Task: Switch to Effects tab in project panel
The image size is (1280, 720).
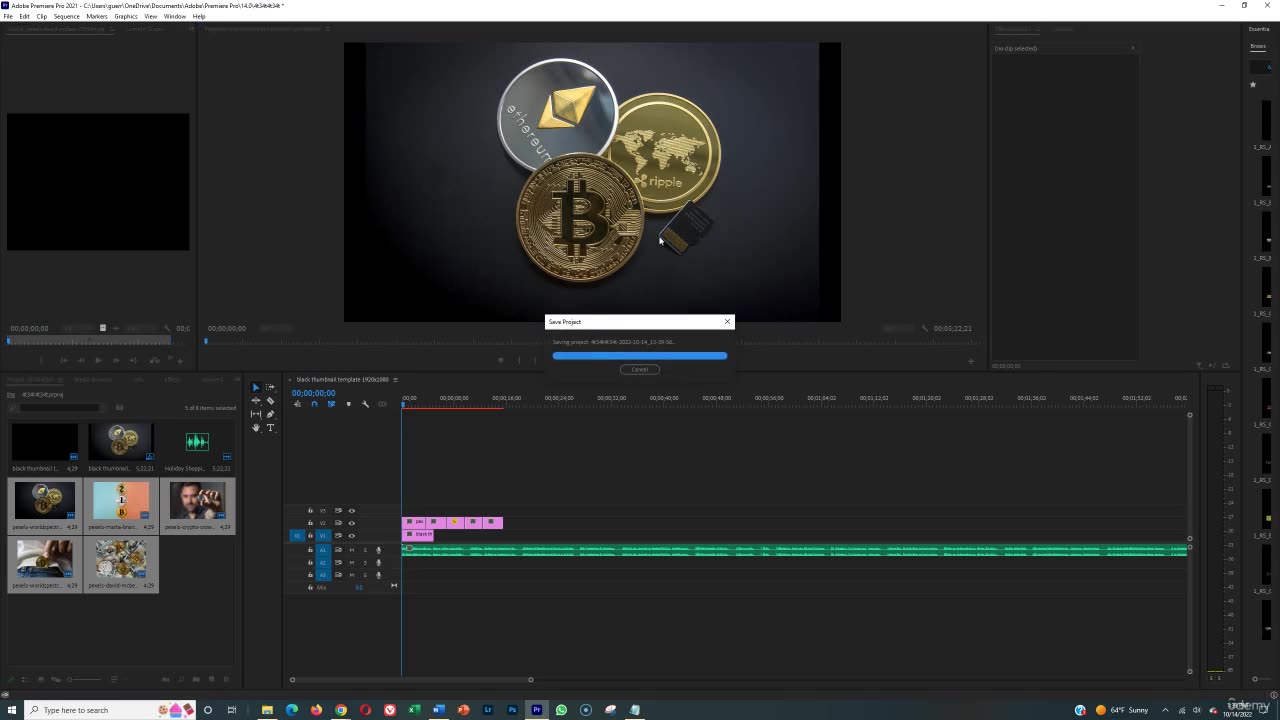Action: [x=172, y=379]
